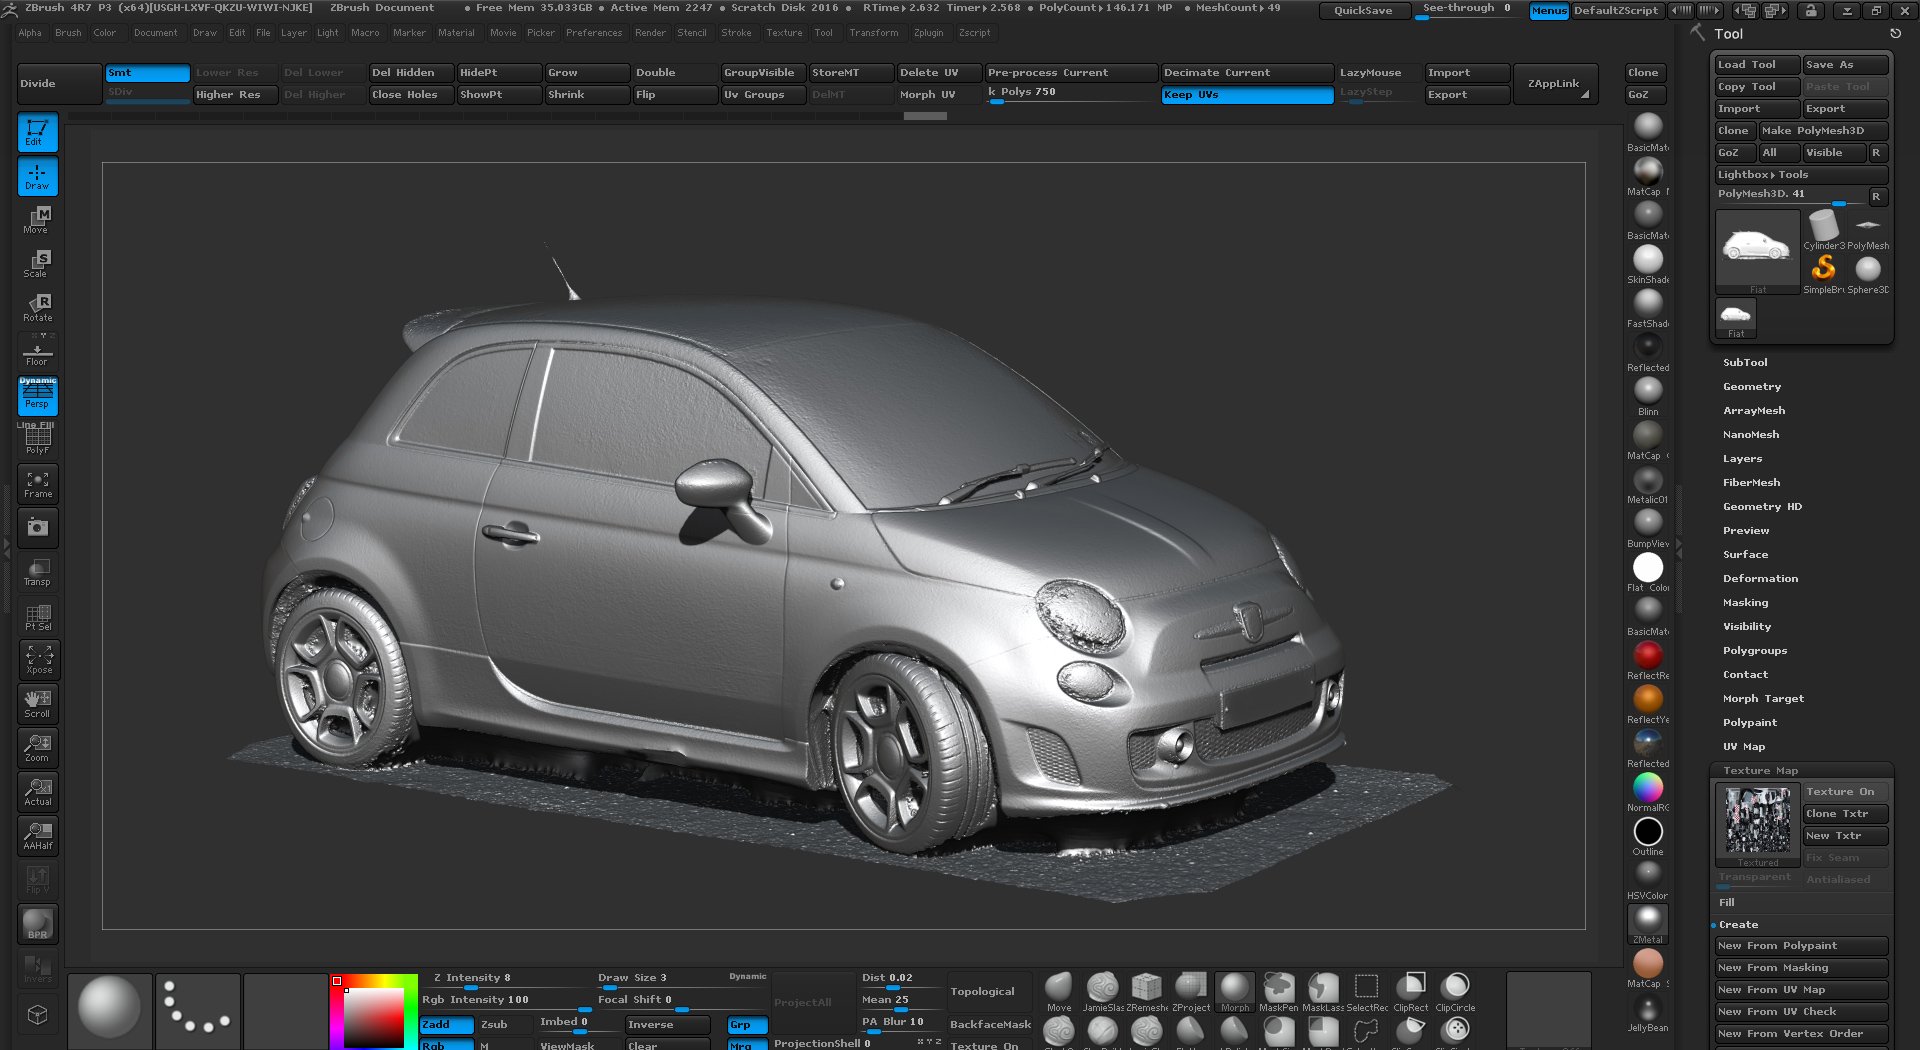The width and height of the screenshot is (1920, 1050).
Task: Click the Decimate Current button
Action: pos(1246,73)
